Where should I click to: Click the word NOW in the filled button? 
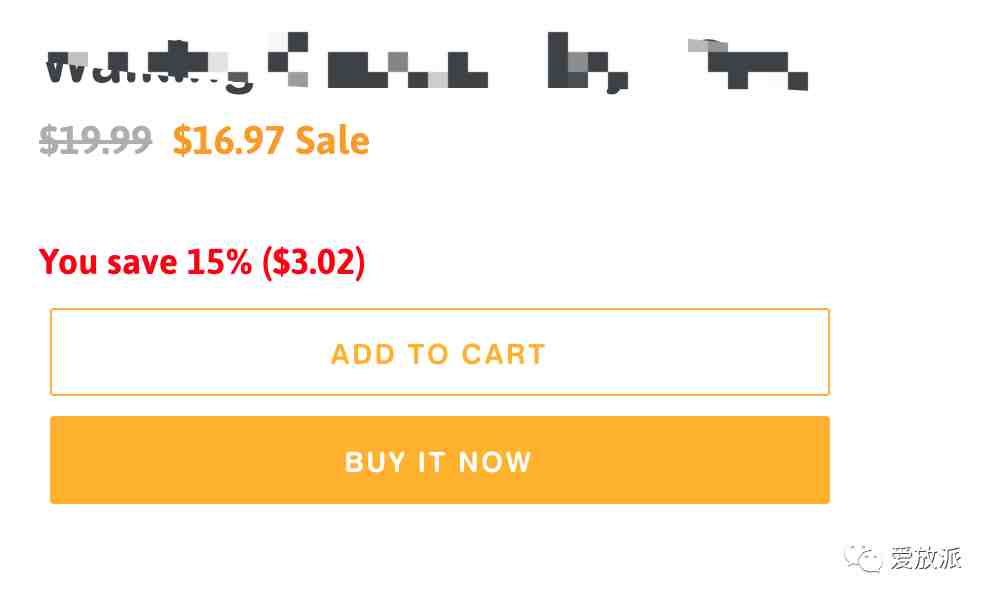[494, 462]
